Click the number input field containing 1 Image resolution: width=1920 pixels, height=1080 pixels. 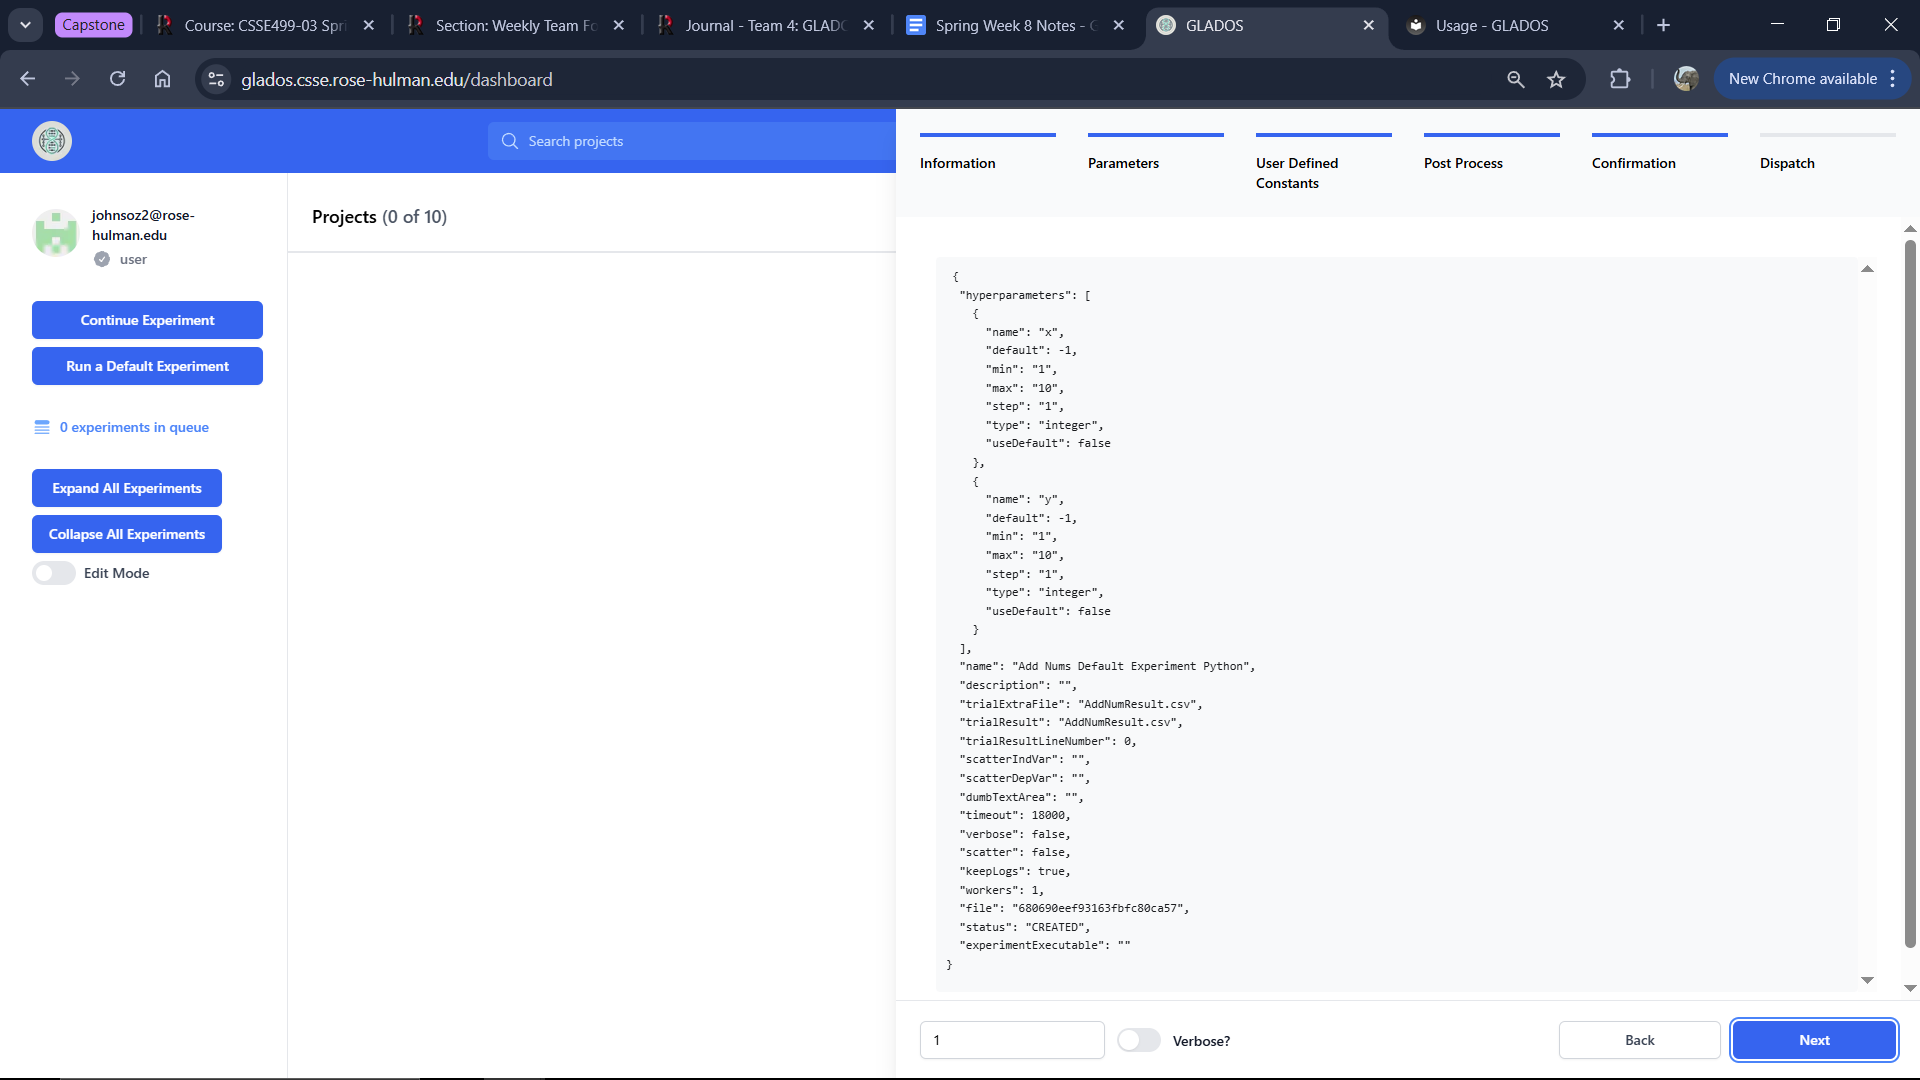(1011, 1040)
